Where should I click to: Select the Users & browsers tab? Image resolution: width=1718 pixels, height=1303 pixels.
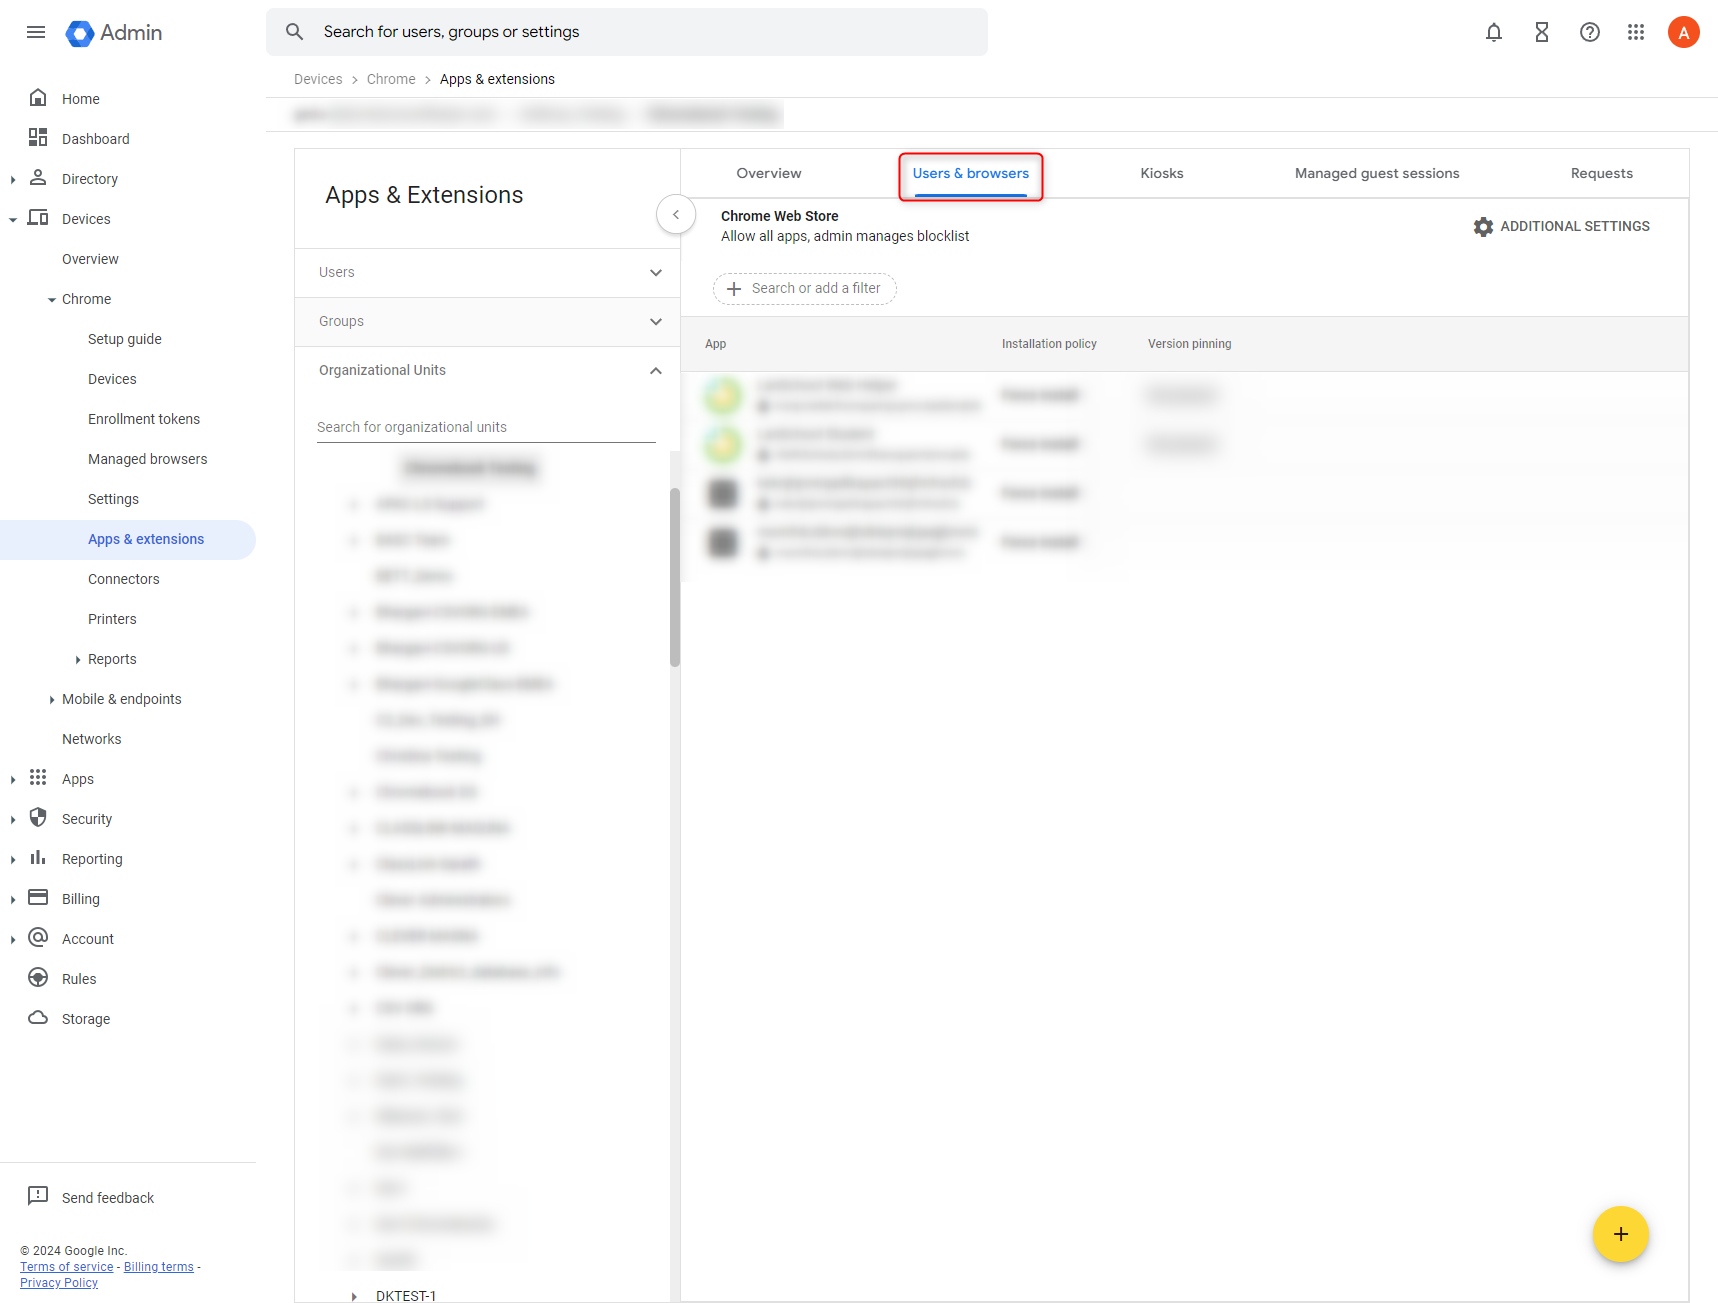pyautogui.click(x=971, y=174)
